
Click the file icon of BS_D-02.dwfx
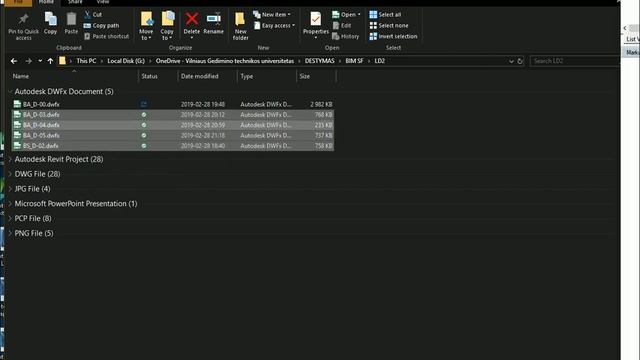(17, 146)
